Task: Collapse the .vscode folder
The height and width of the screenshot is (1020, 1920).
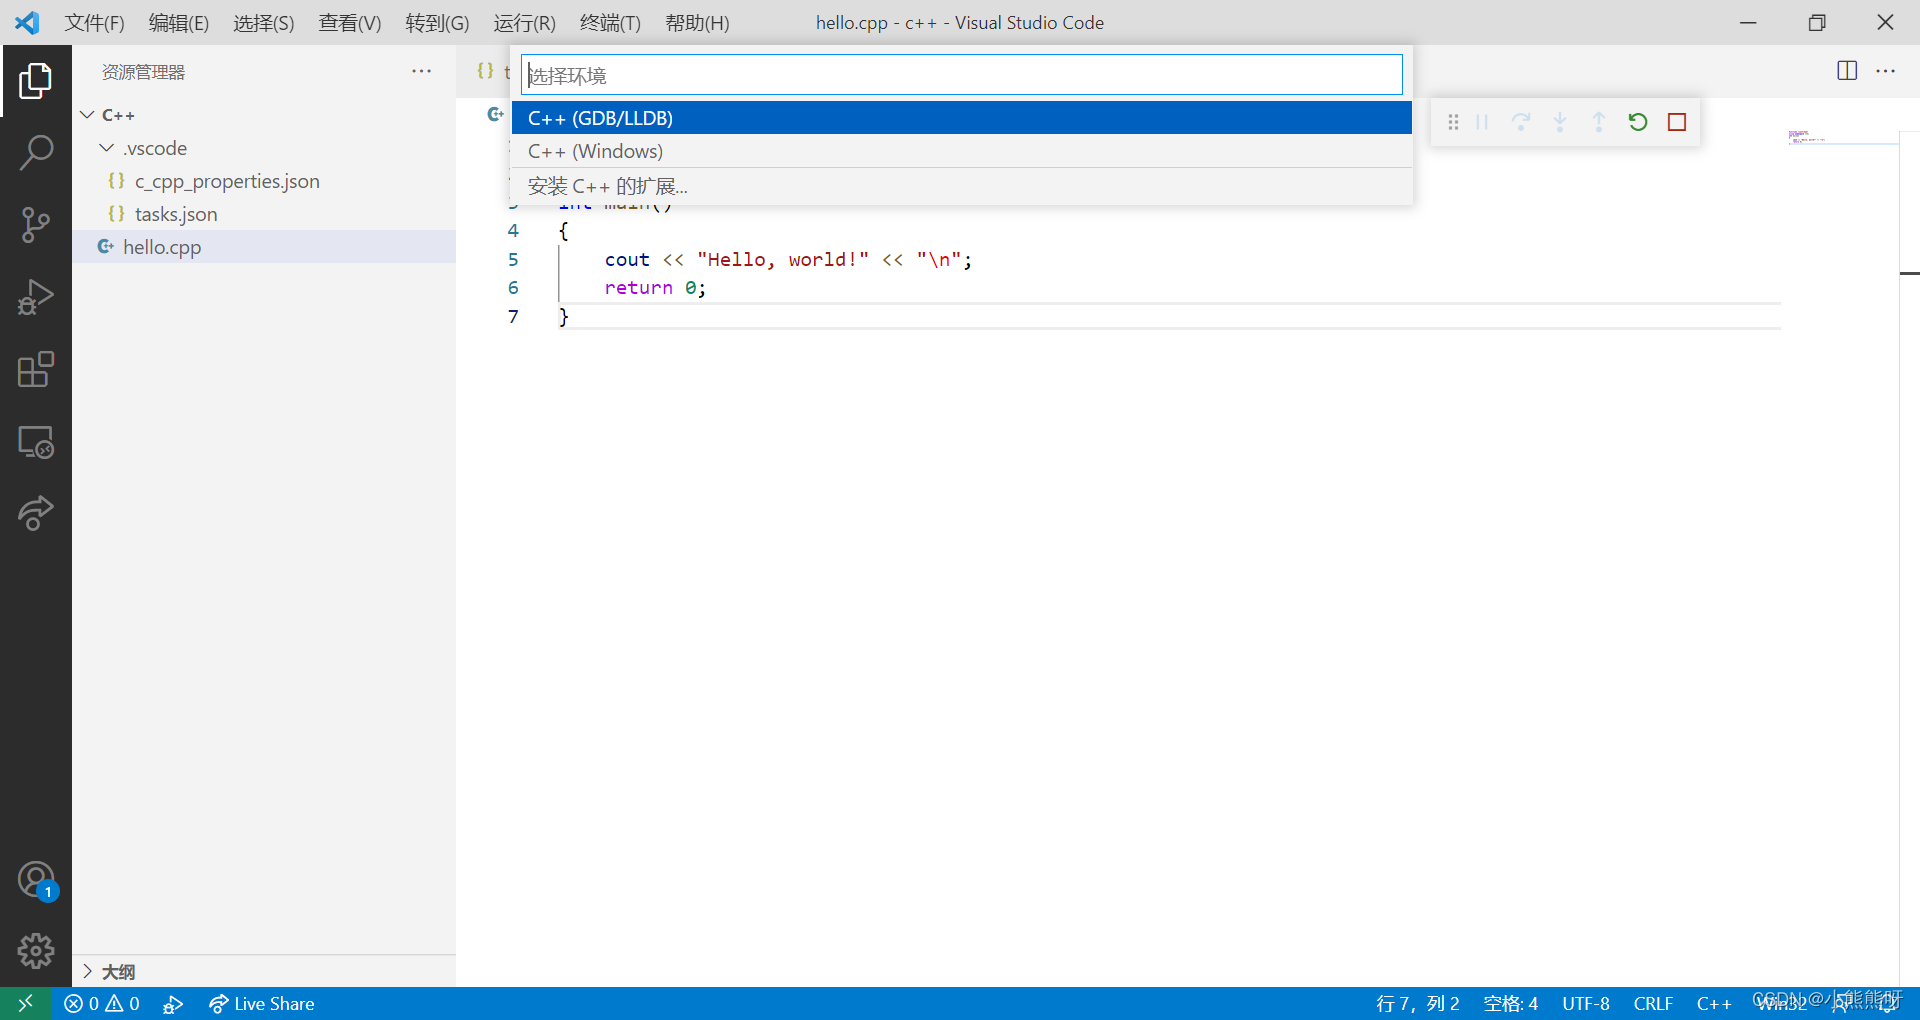Action: (x=264, y=148)
